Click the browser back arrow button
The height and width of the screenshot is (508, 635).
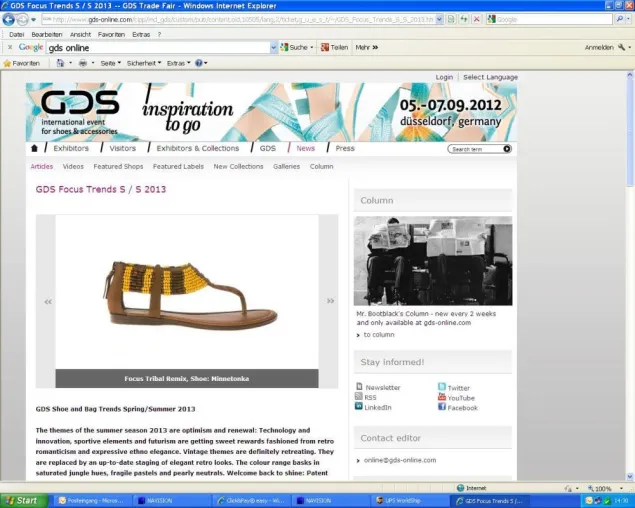9,19
